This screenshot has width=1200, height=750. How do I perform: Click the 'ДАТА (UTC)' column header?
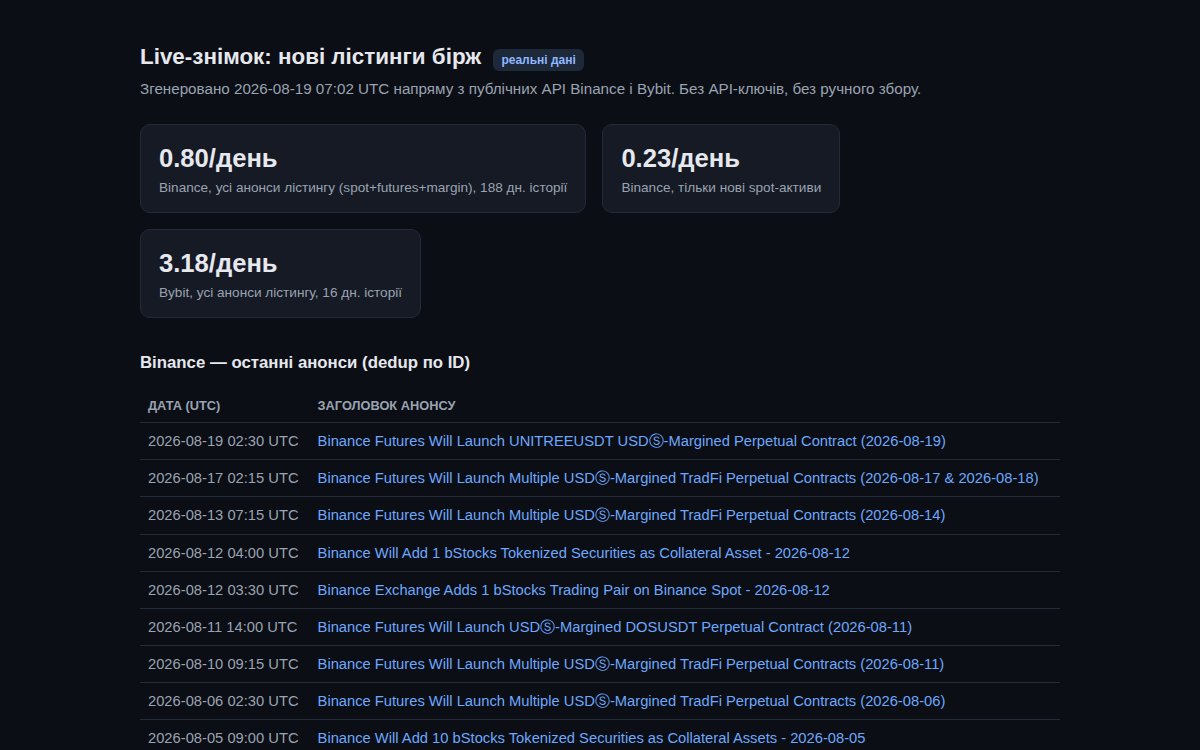pos(184,406)
